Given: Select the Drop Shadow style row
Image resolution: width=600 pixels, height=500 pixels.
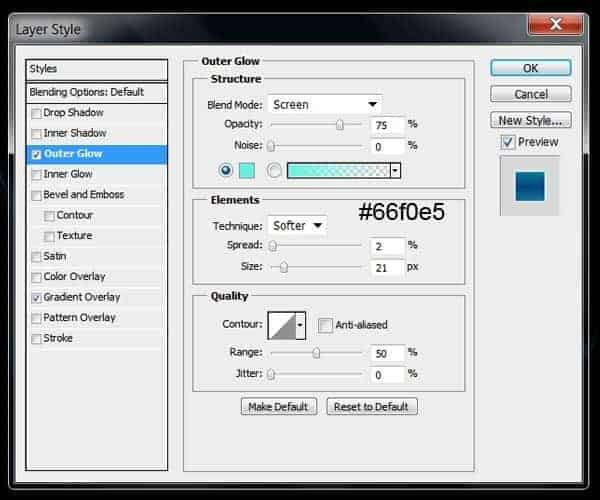Looking at the screenshot, I should pos(96,113).
